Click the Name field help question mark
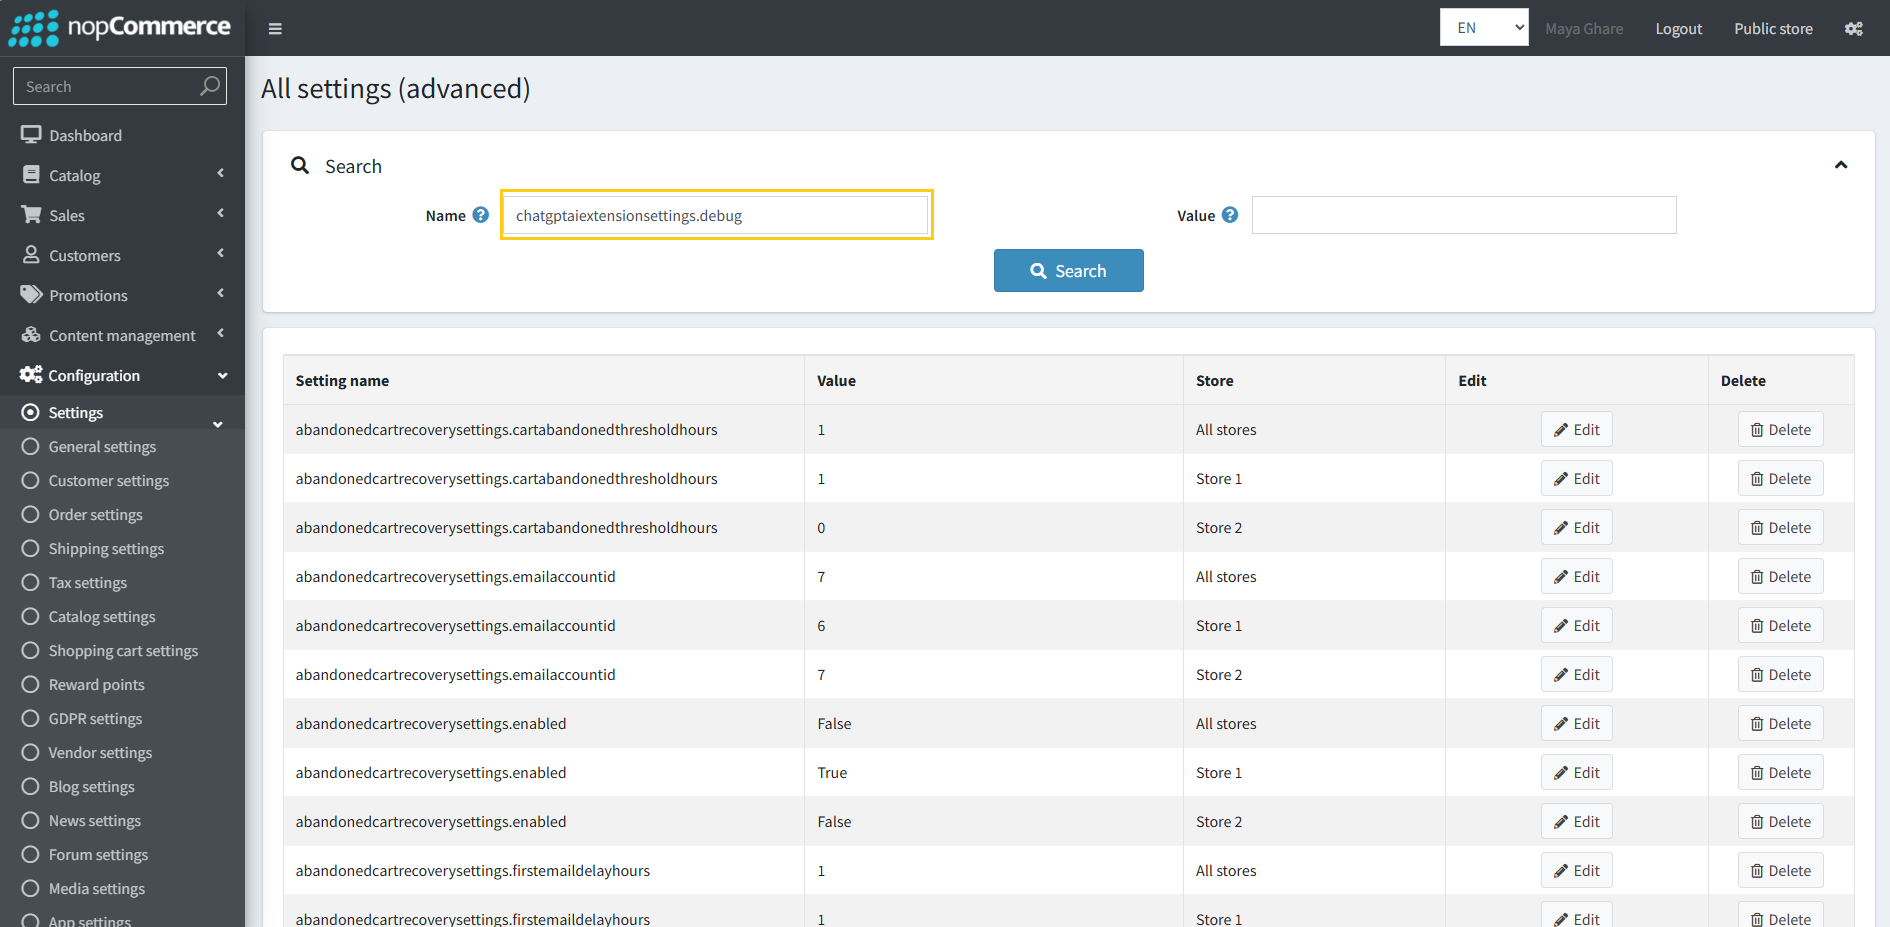The image size is (1890, 927). tap(481, 214)
